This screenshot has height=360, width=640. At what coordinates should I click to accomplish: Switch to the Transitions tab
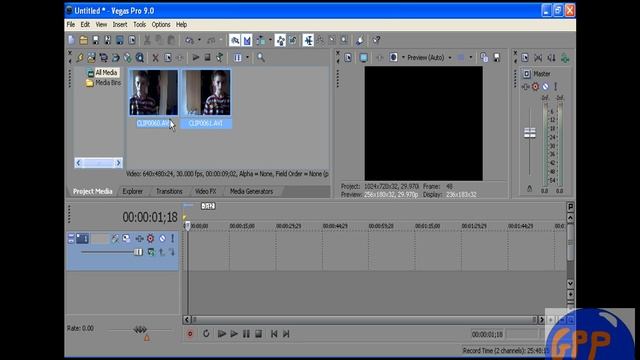(x=169, y=191)
